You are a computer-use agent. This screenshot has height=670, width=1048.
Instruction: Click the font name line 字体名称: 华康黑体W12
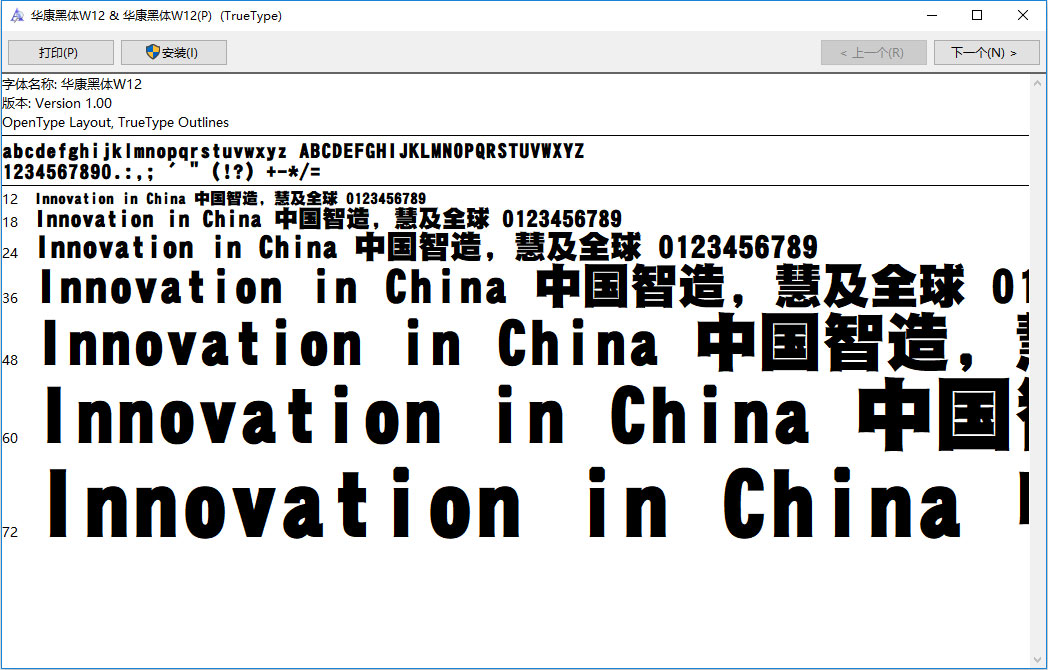tap(72, 85)
